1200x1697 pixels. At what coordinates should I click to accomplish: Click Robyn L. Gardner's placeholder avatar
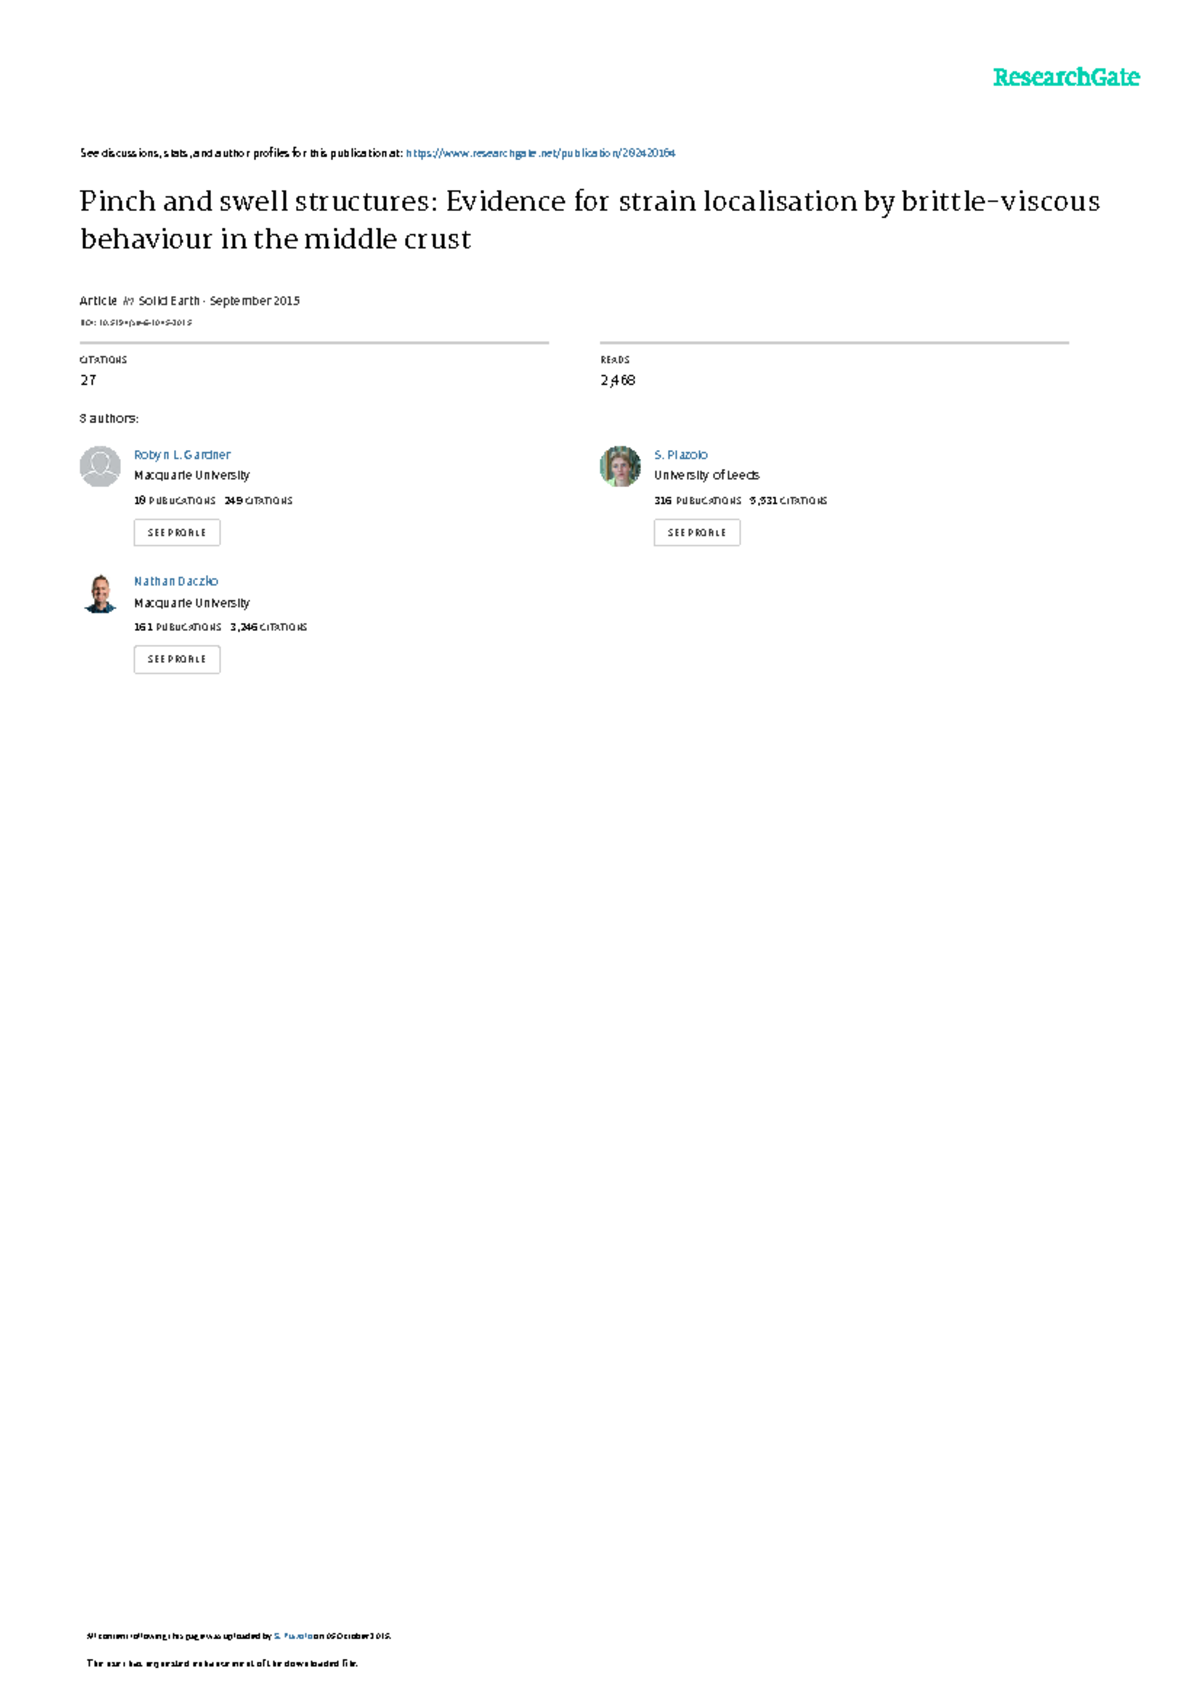100,466
